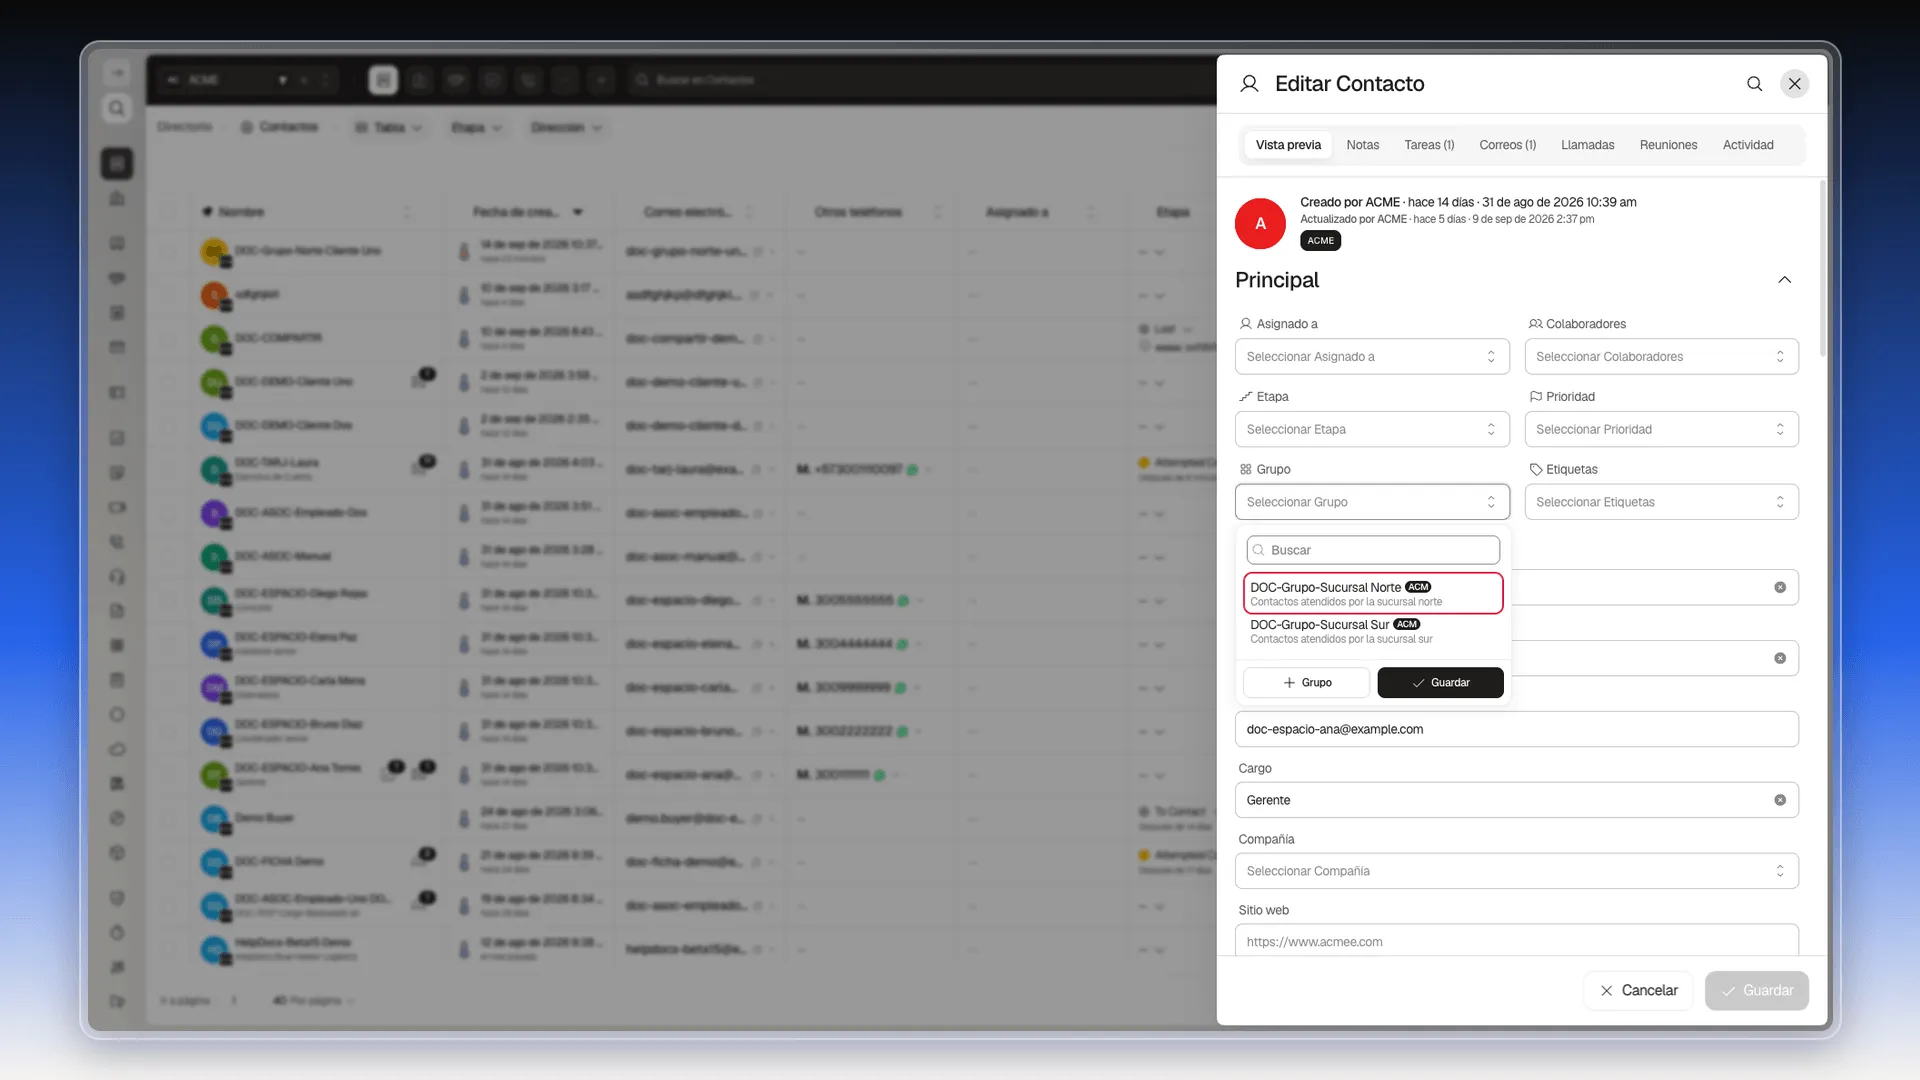This screenshot has height=1080, width=1920.
Task: Collapse the Principal section
Action: point(1784,280)
